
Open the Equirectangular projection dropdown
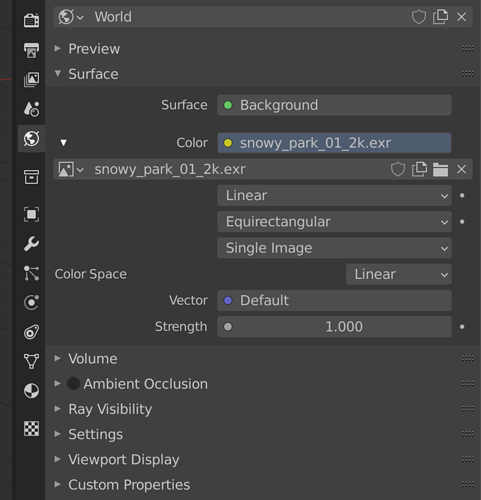coord(334,222)
